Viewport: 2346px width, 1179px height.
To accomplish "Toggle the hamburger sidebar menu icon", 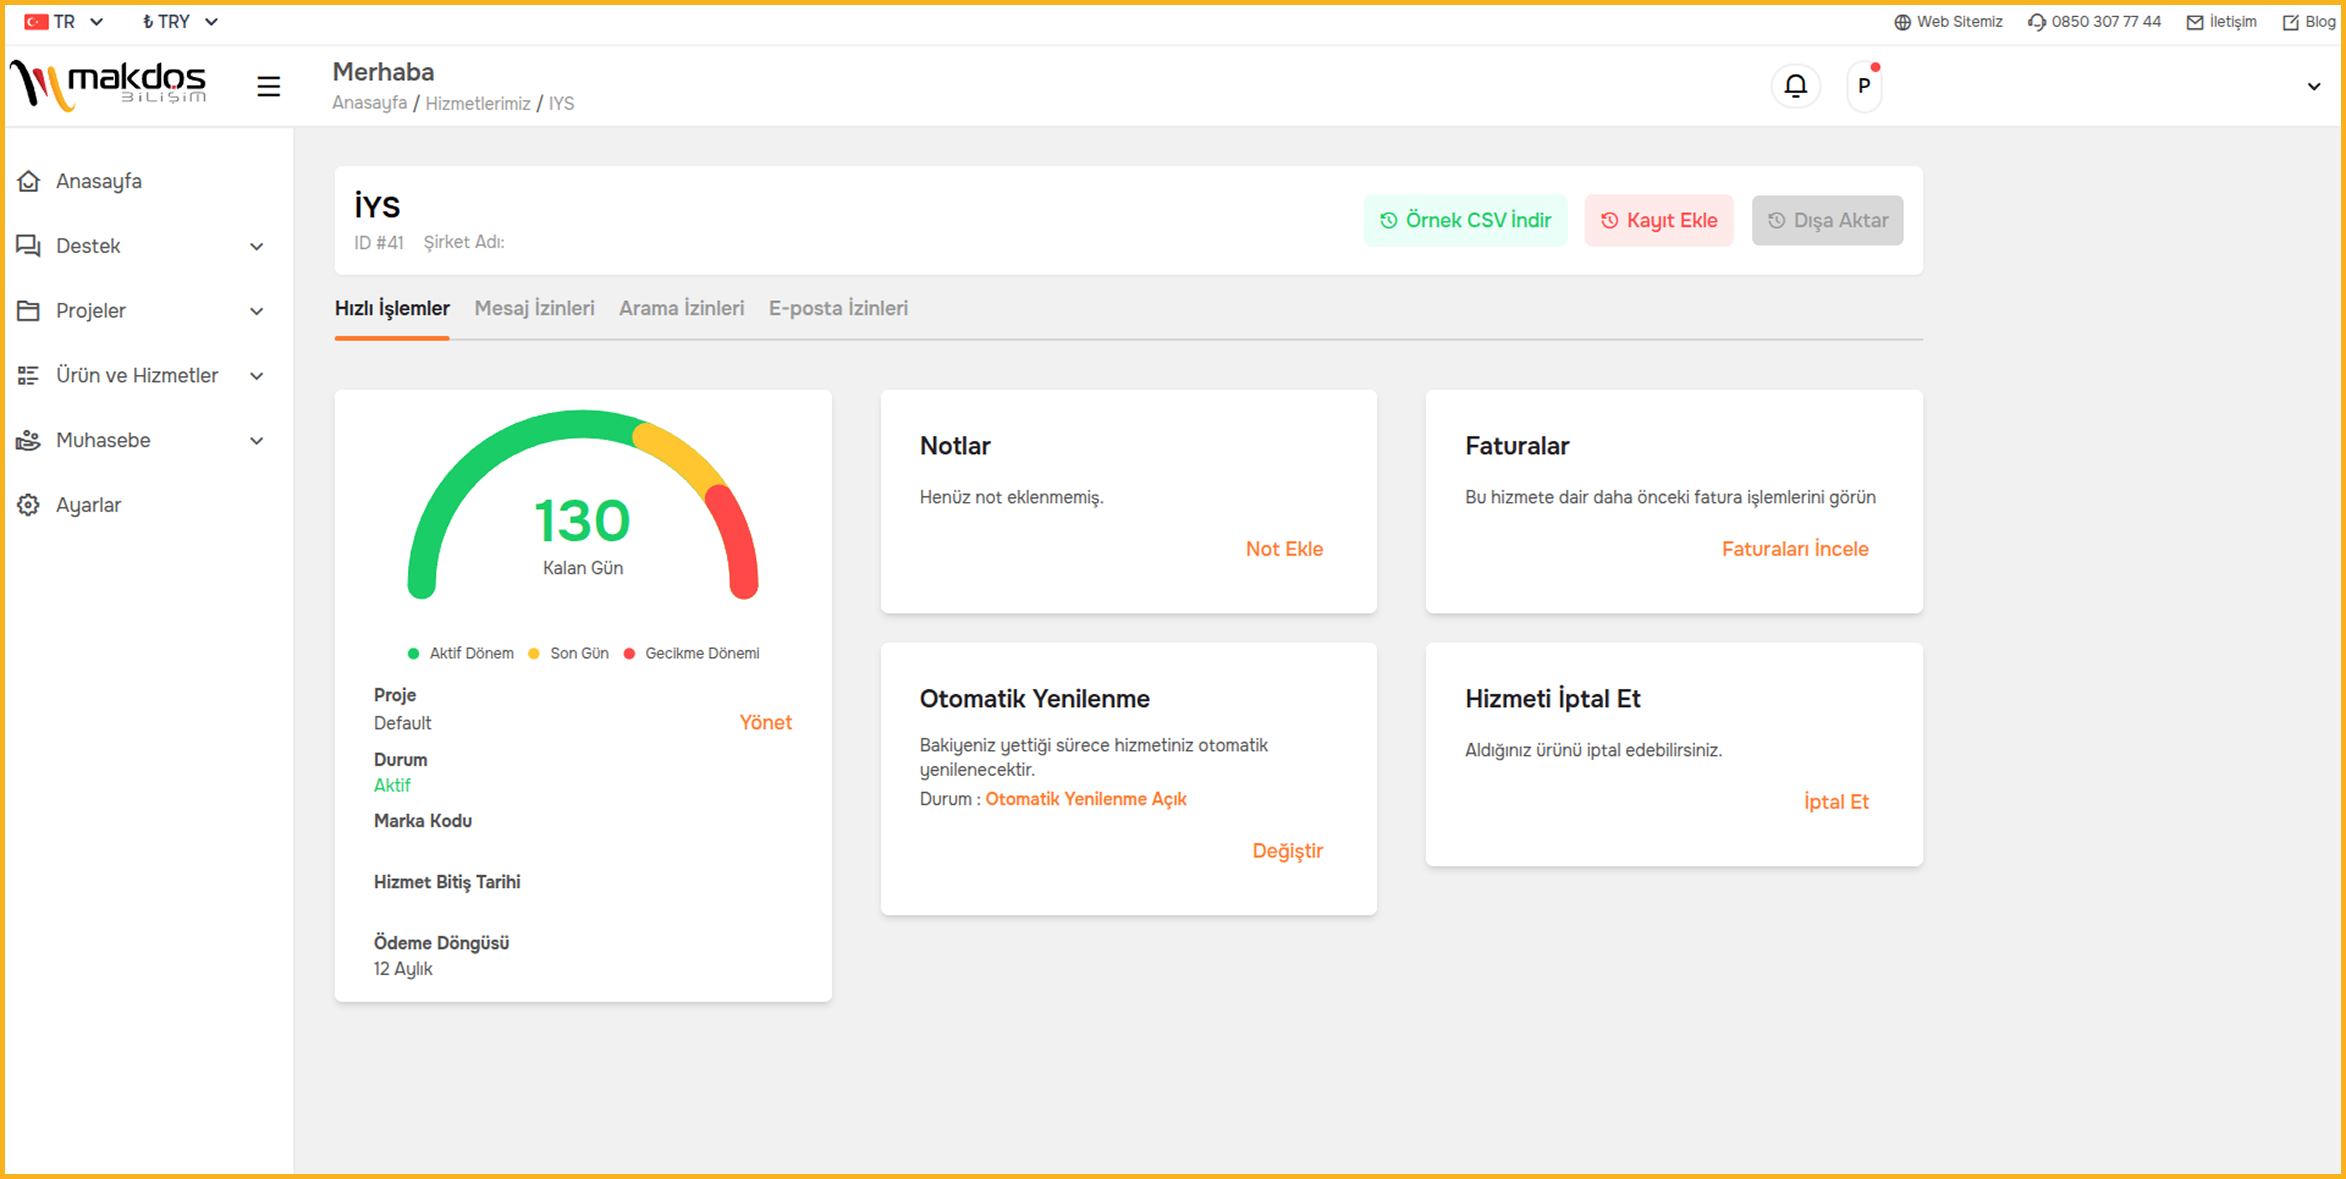I will pos(268,86).
